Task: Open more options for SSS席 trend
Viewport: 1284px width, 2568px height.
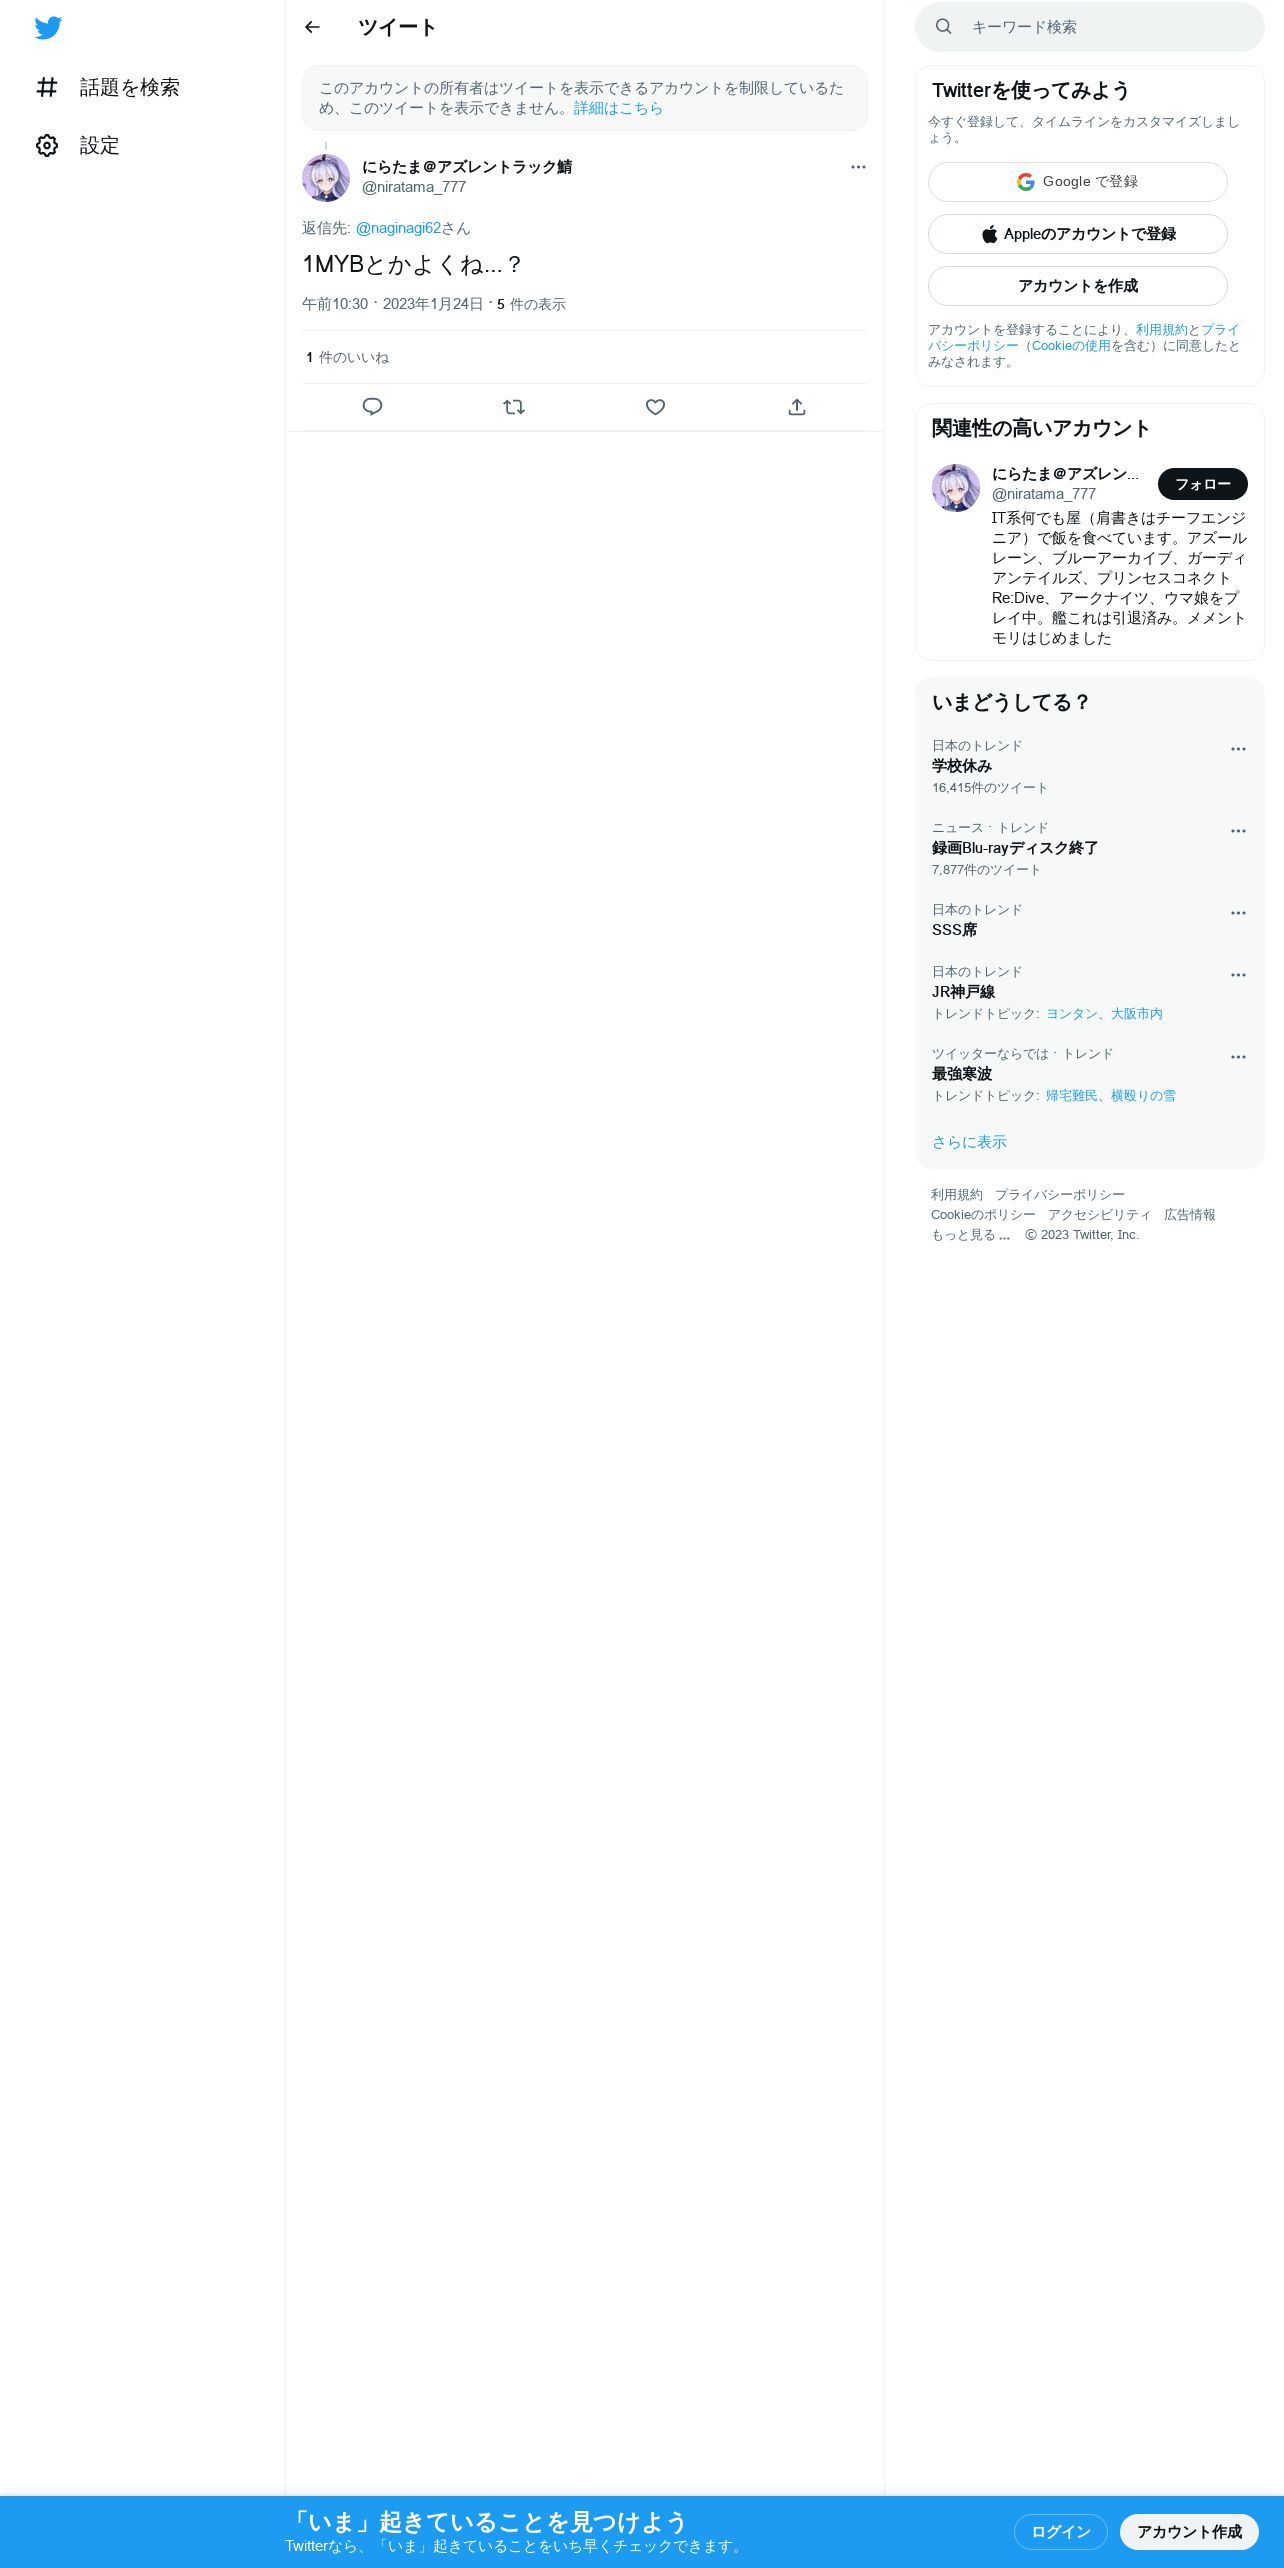Action: point(1238,913)
